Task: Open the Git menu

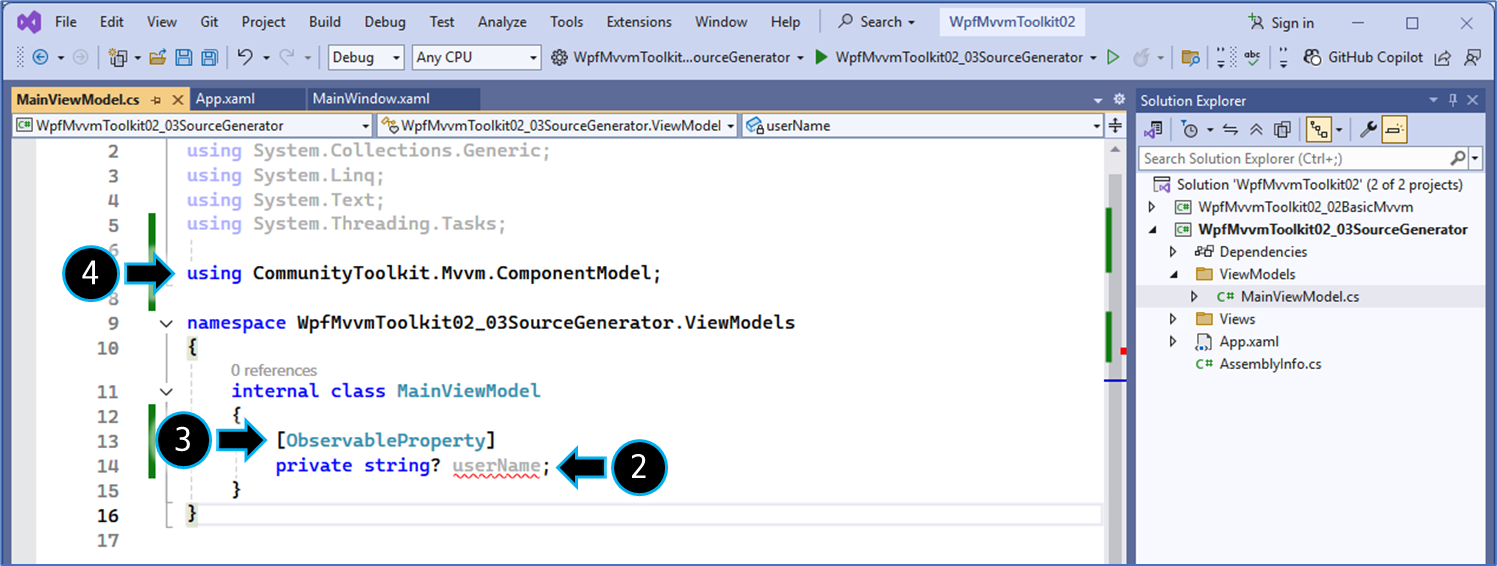Action: point(209,22)
